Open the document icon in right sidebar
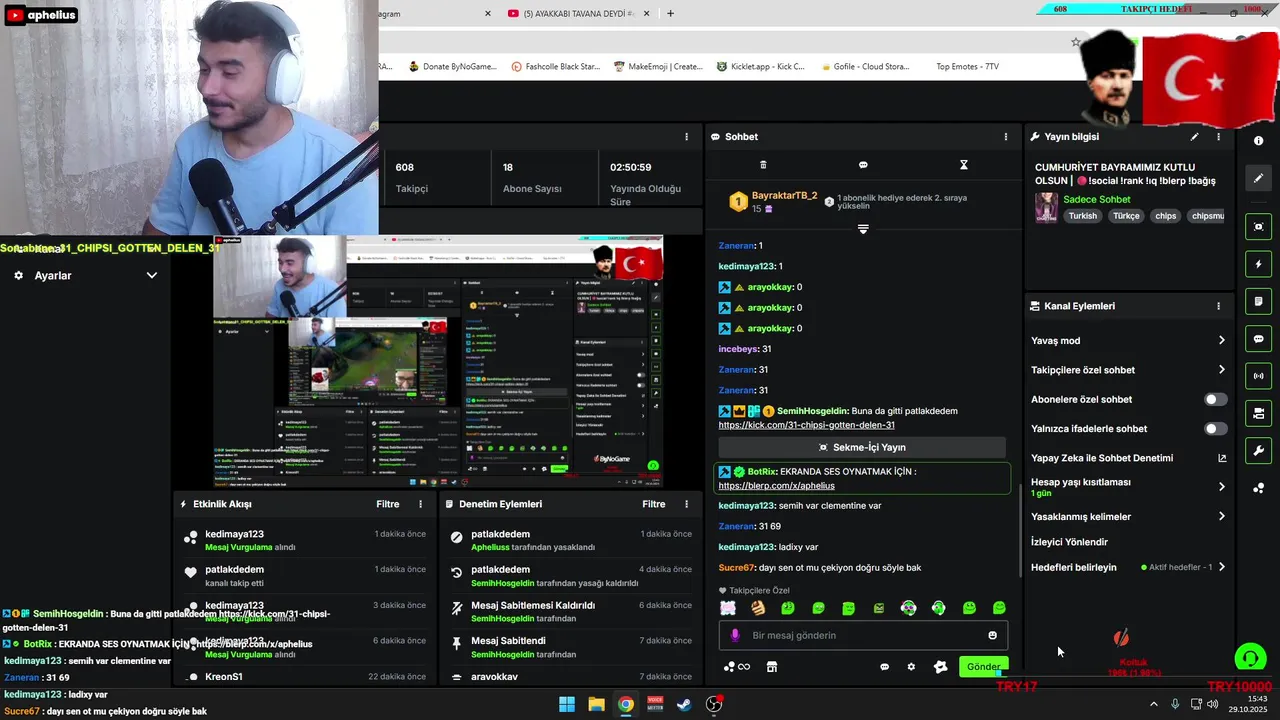 pyautogui.click(x=1258, y=301)
